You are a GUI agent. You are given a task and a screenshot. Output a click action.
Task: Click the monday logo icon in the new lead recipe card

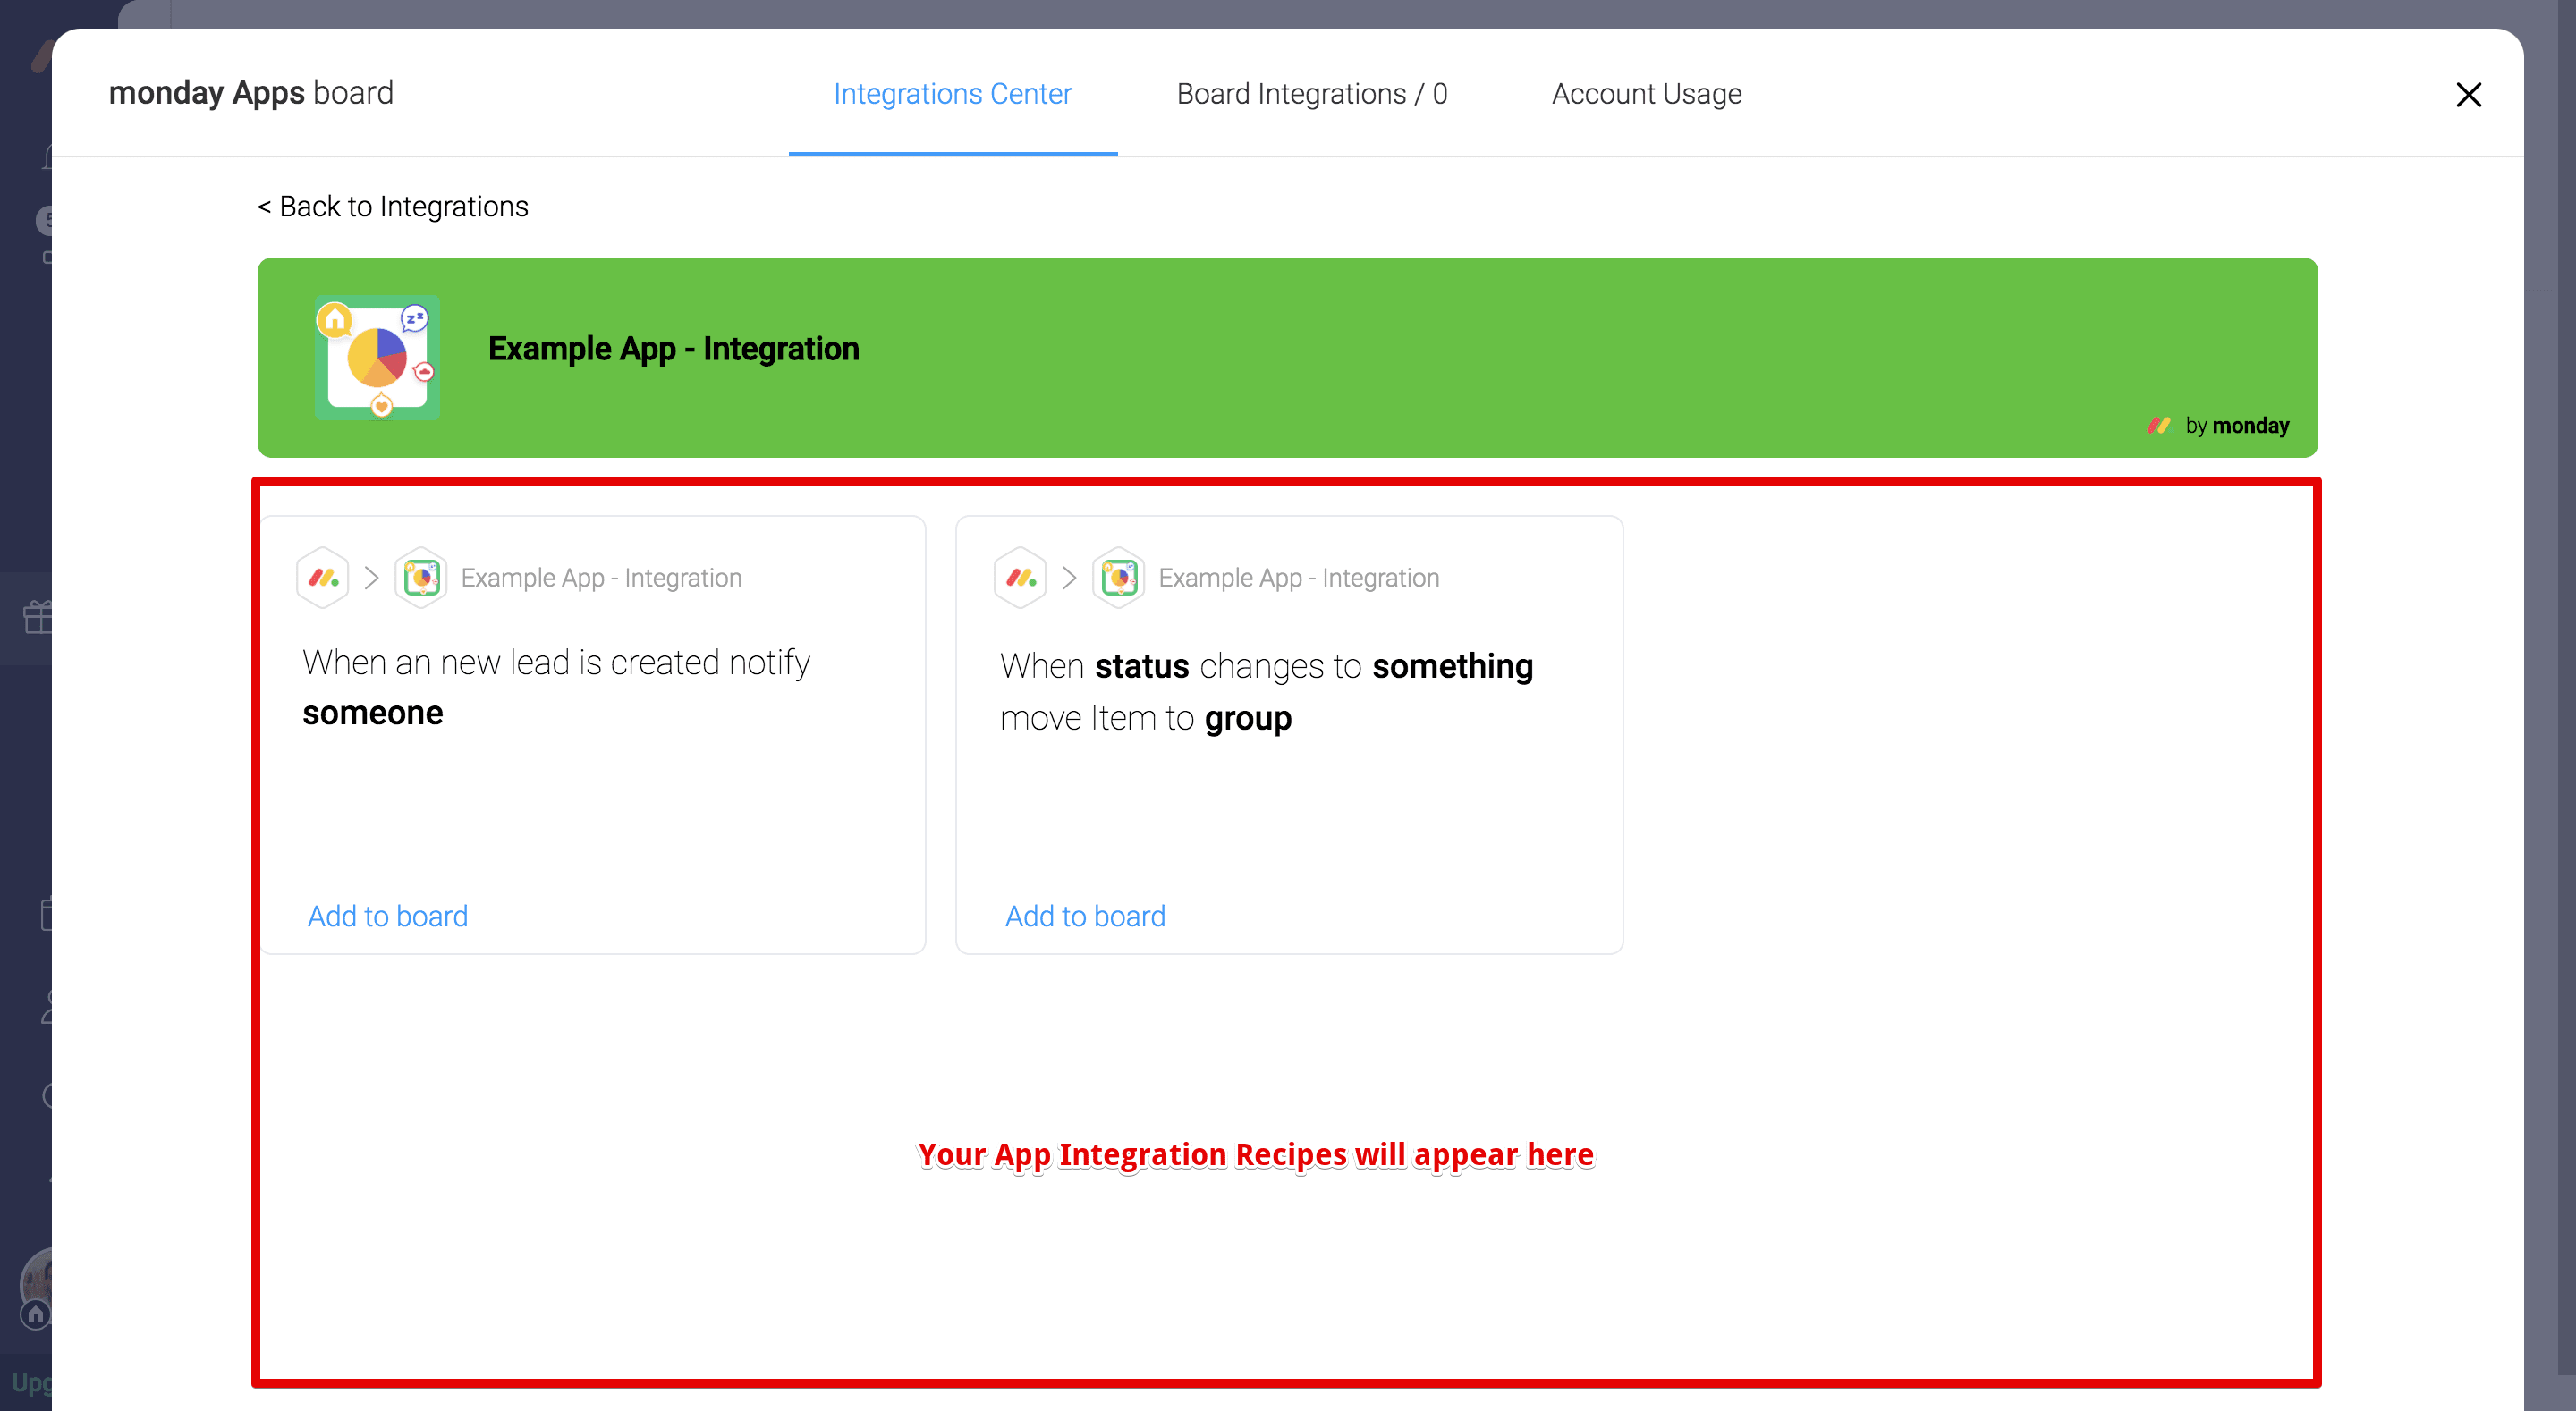(x=322, y=577)
